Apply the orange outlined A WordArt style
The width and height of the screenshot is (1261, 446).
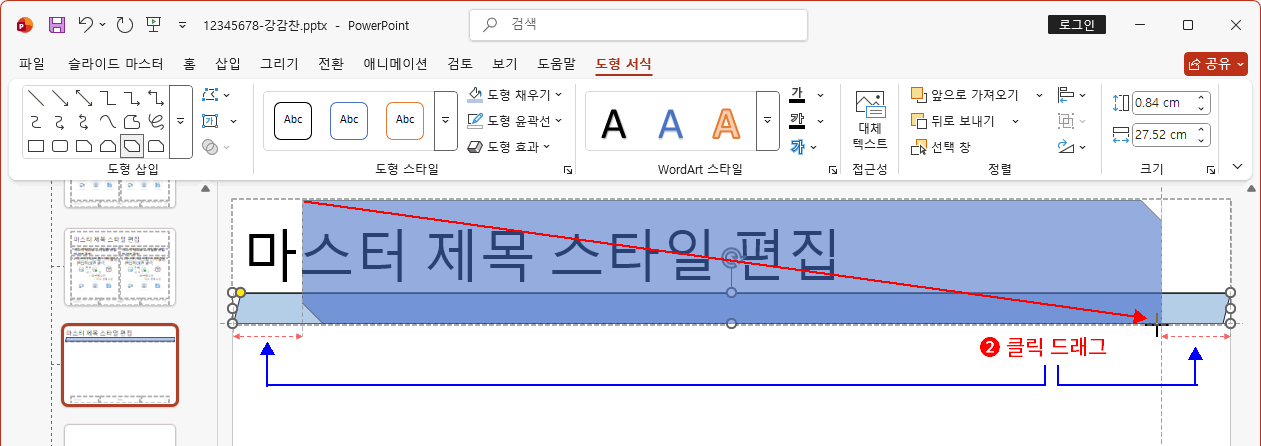point(726,122)
